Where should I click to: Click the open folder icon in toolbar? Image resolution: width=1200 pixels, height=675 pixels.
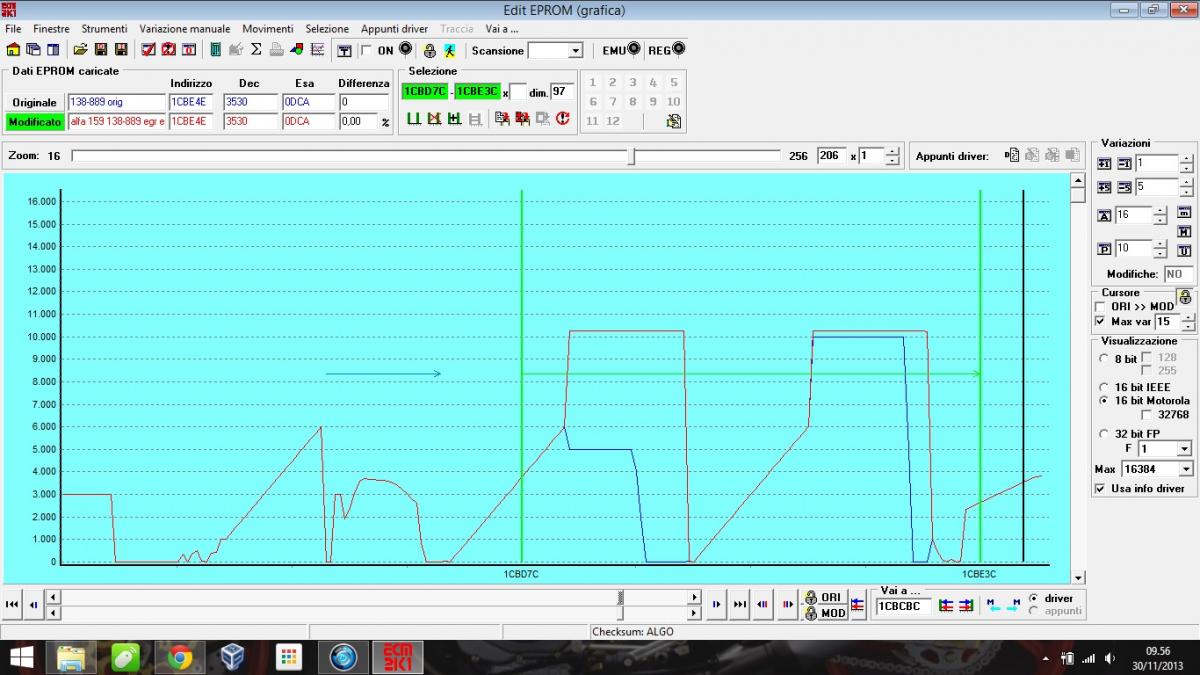pos(80,50)
